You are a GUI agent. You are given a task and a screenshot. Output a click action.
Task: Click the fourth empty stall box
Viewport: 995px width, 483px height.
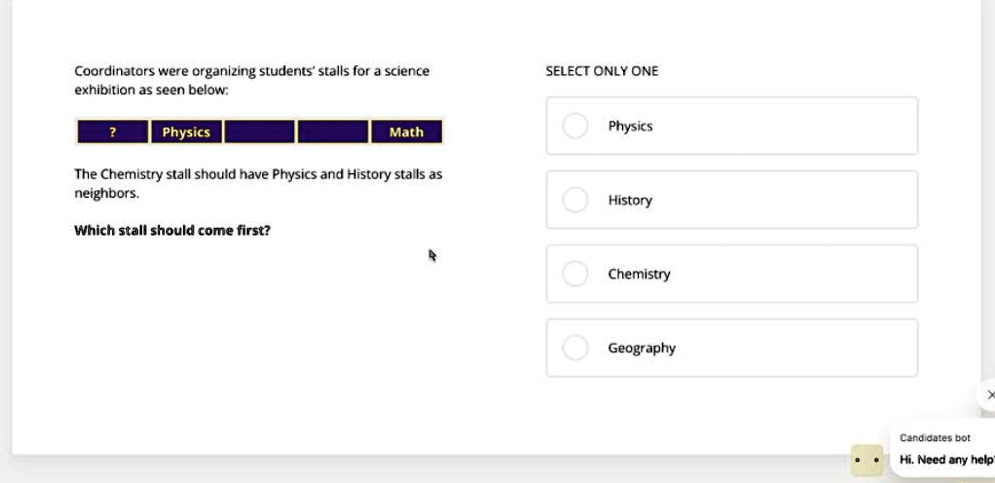coord(333,132)
